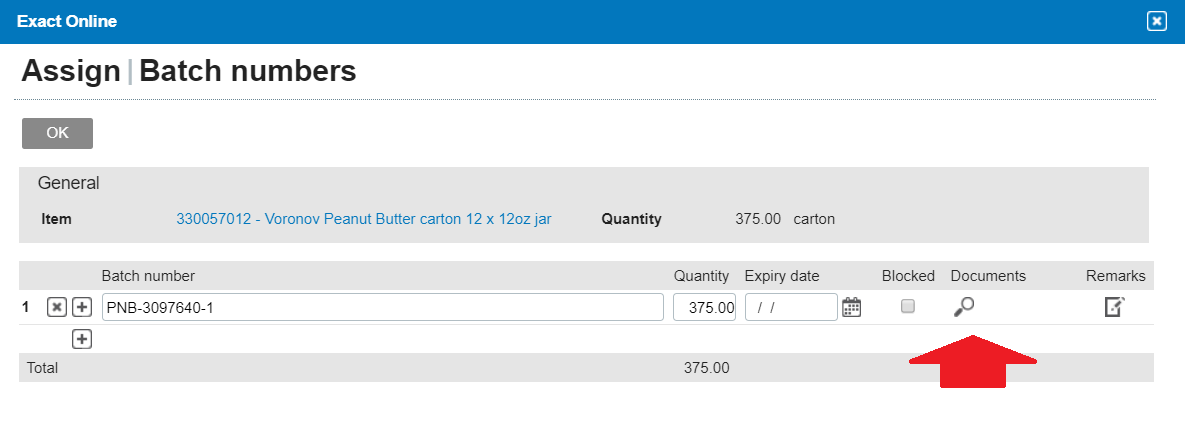1185x440 pixels.
Task: Click into the Expiry date field
Action: coord(791,308)
